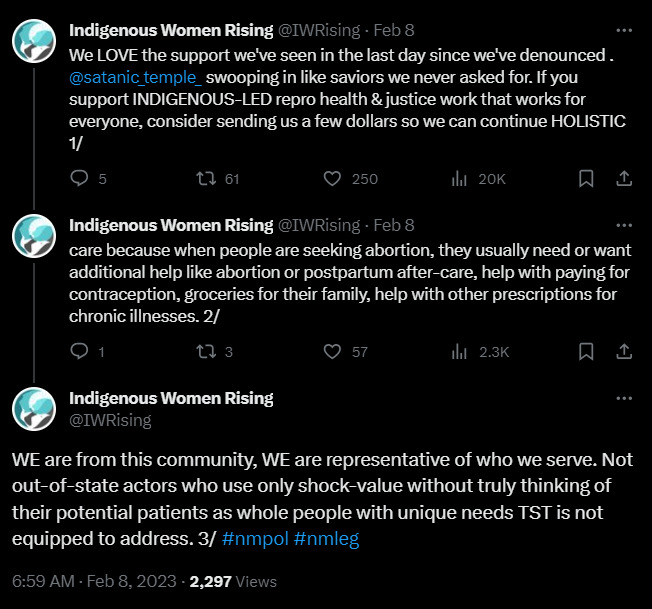Image resolution: width=652 pixels, height=609 pixels.
Task: Reply to the second tweet with 1 reply
Action: pos(81,351)
